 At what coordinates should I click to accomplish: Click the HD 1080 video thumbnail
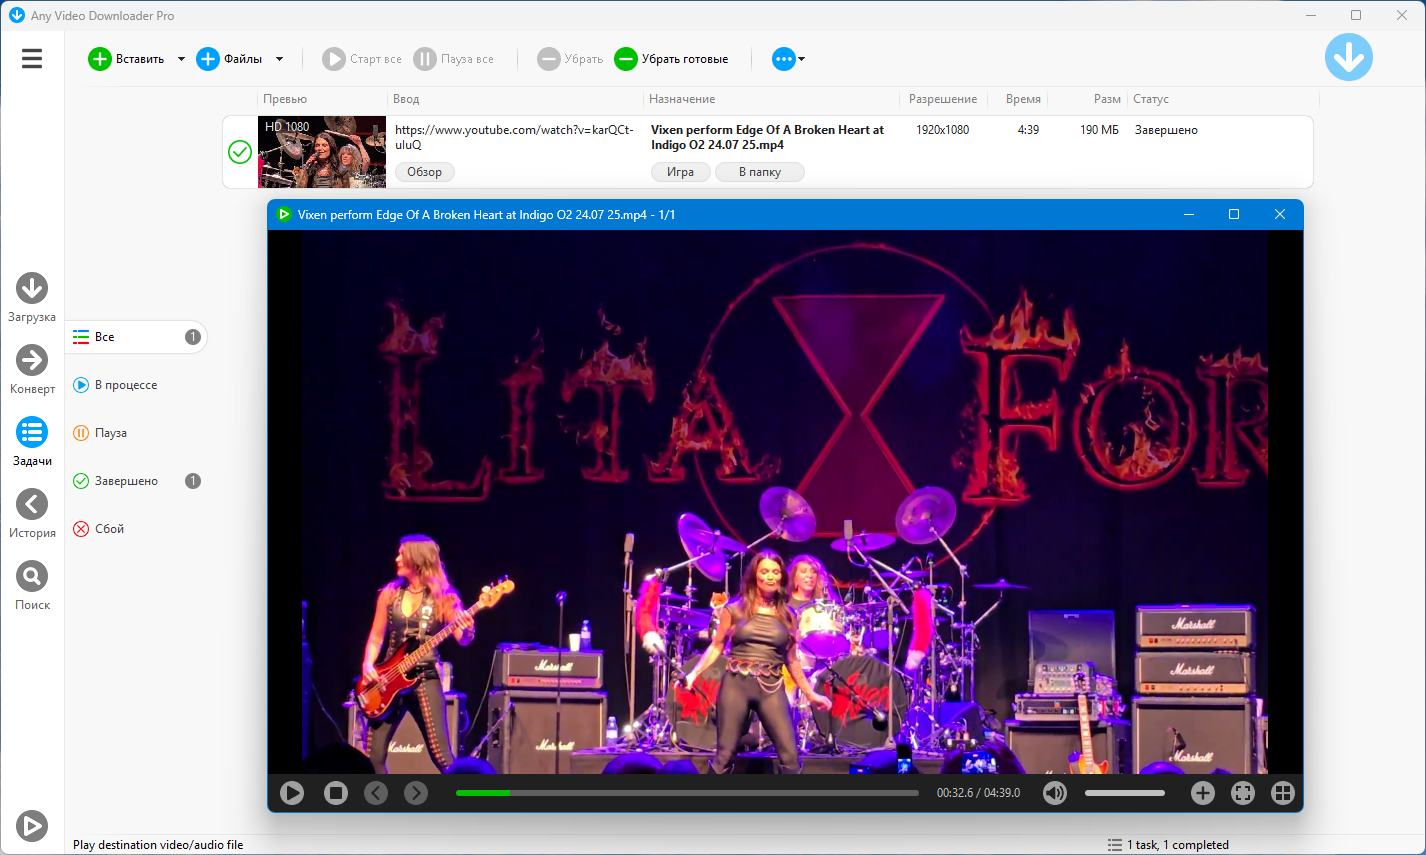[x=322, y=152]
